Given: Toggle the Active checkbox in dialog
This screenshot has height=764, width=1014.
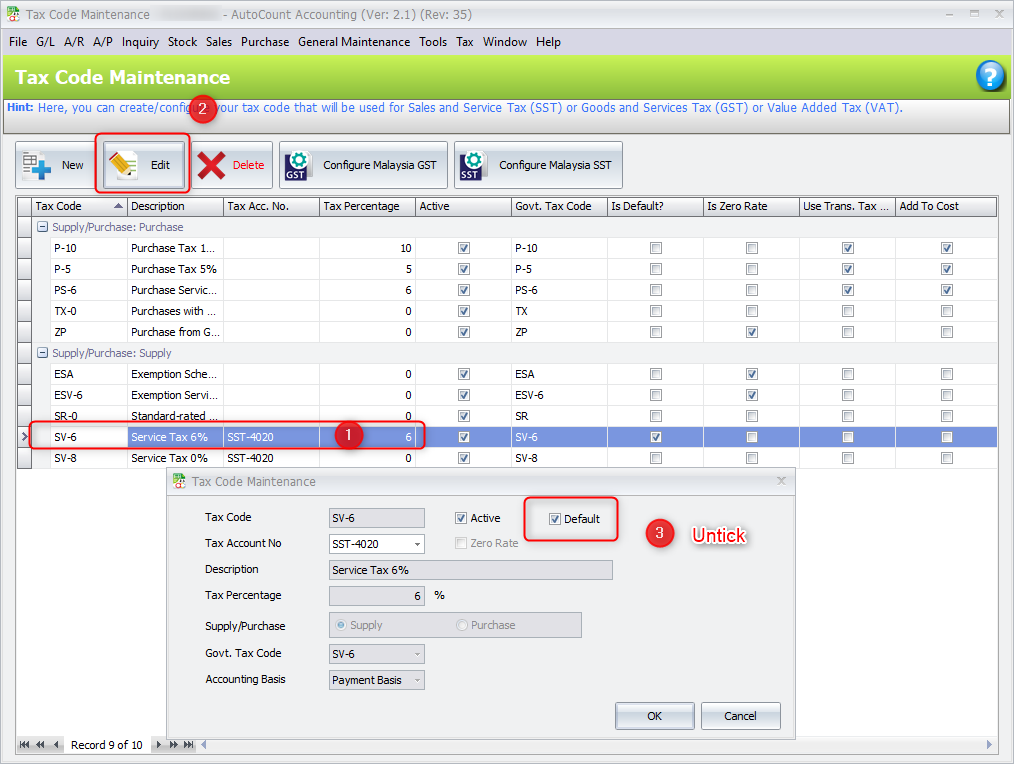Looking at the screenshot, I should (461, 518).
